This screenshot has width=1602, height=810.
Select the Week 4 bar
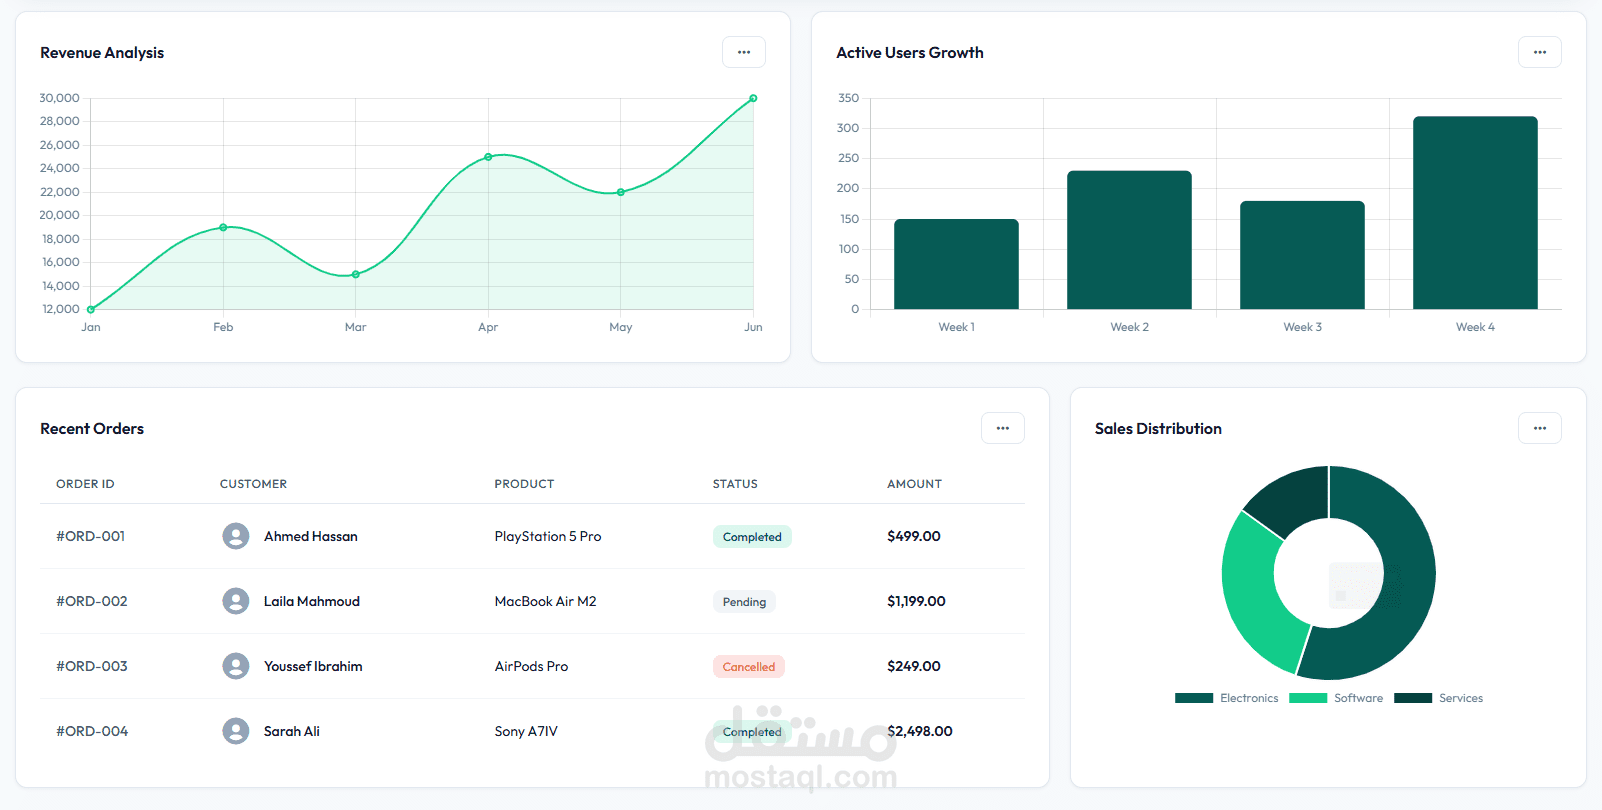click(1475, 213)
